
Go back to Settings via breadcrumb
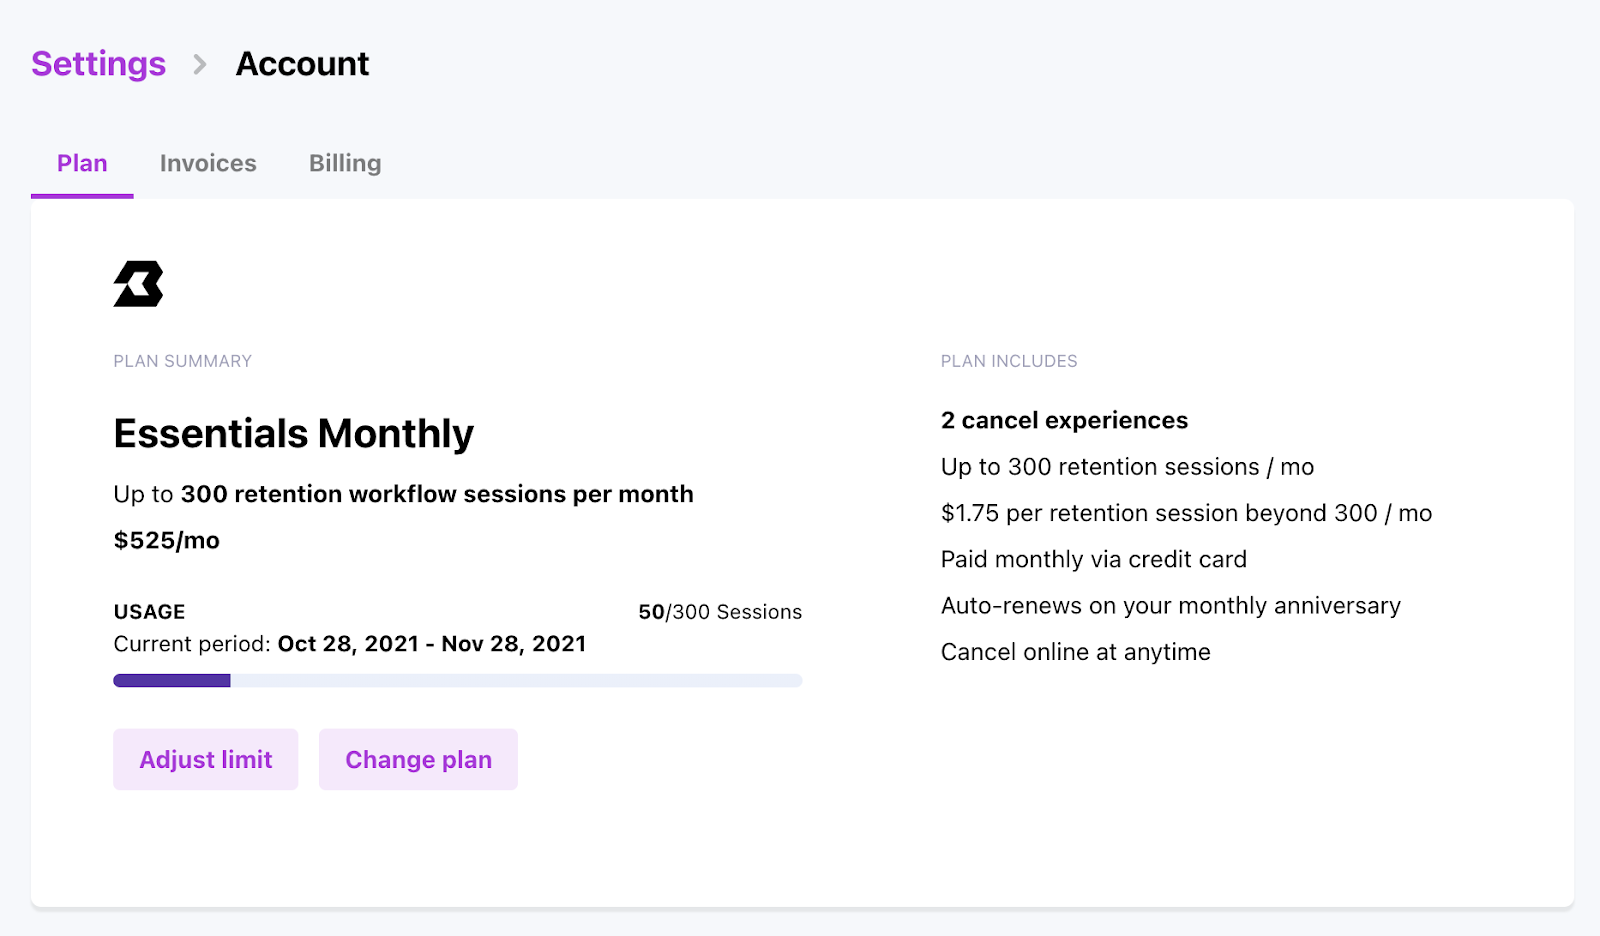[x=98, y=64]
